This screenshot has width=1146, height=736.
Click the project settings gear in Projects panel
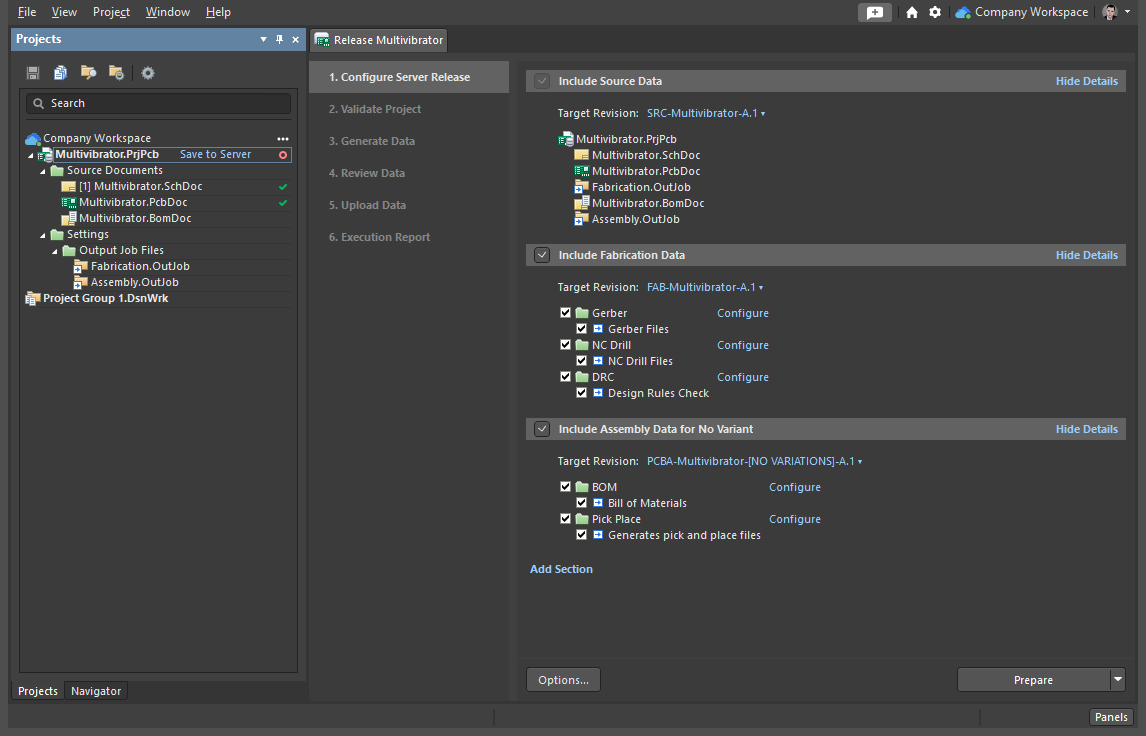[148, 73]
